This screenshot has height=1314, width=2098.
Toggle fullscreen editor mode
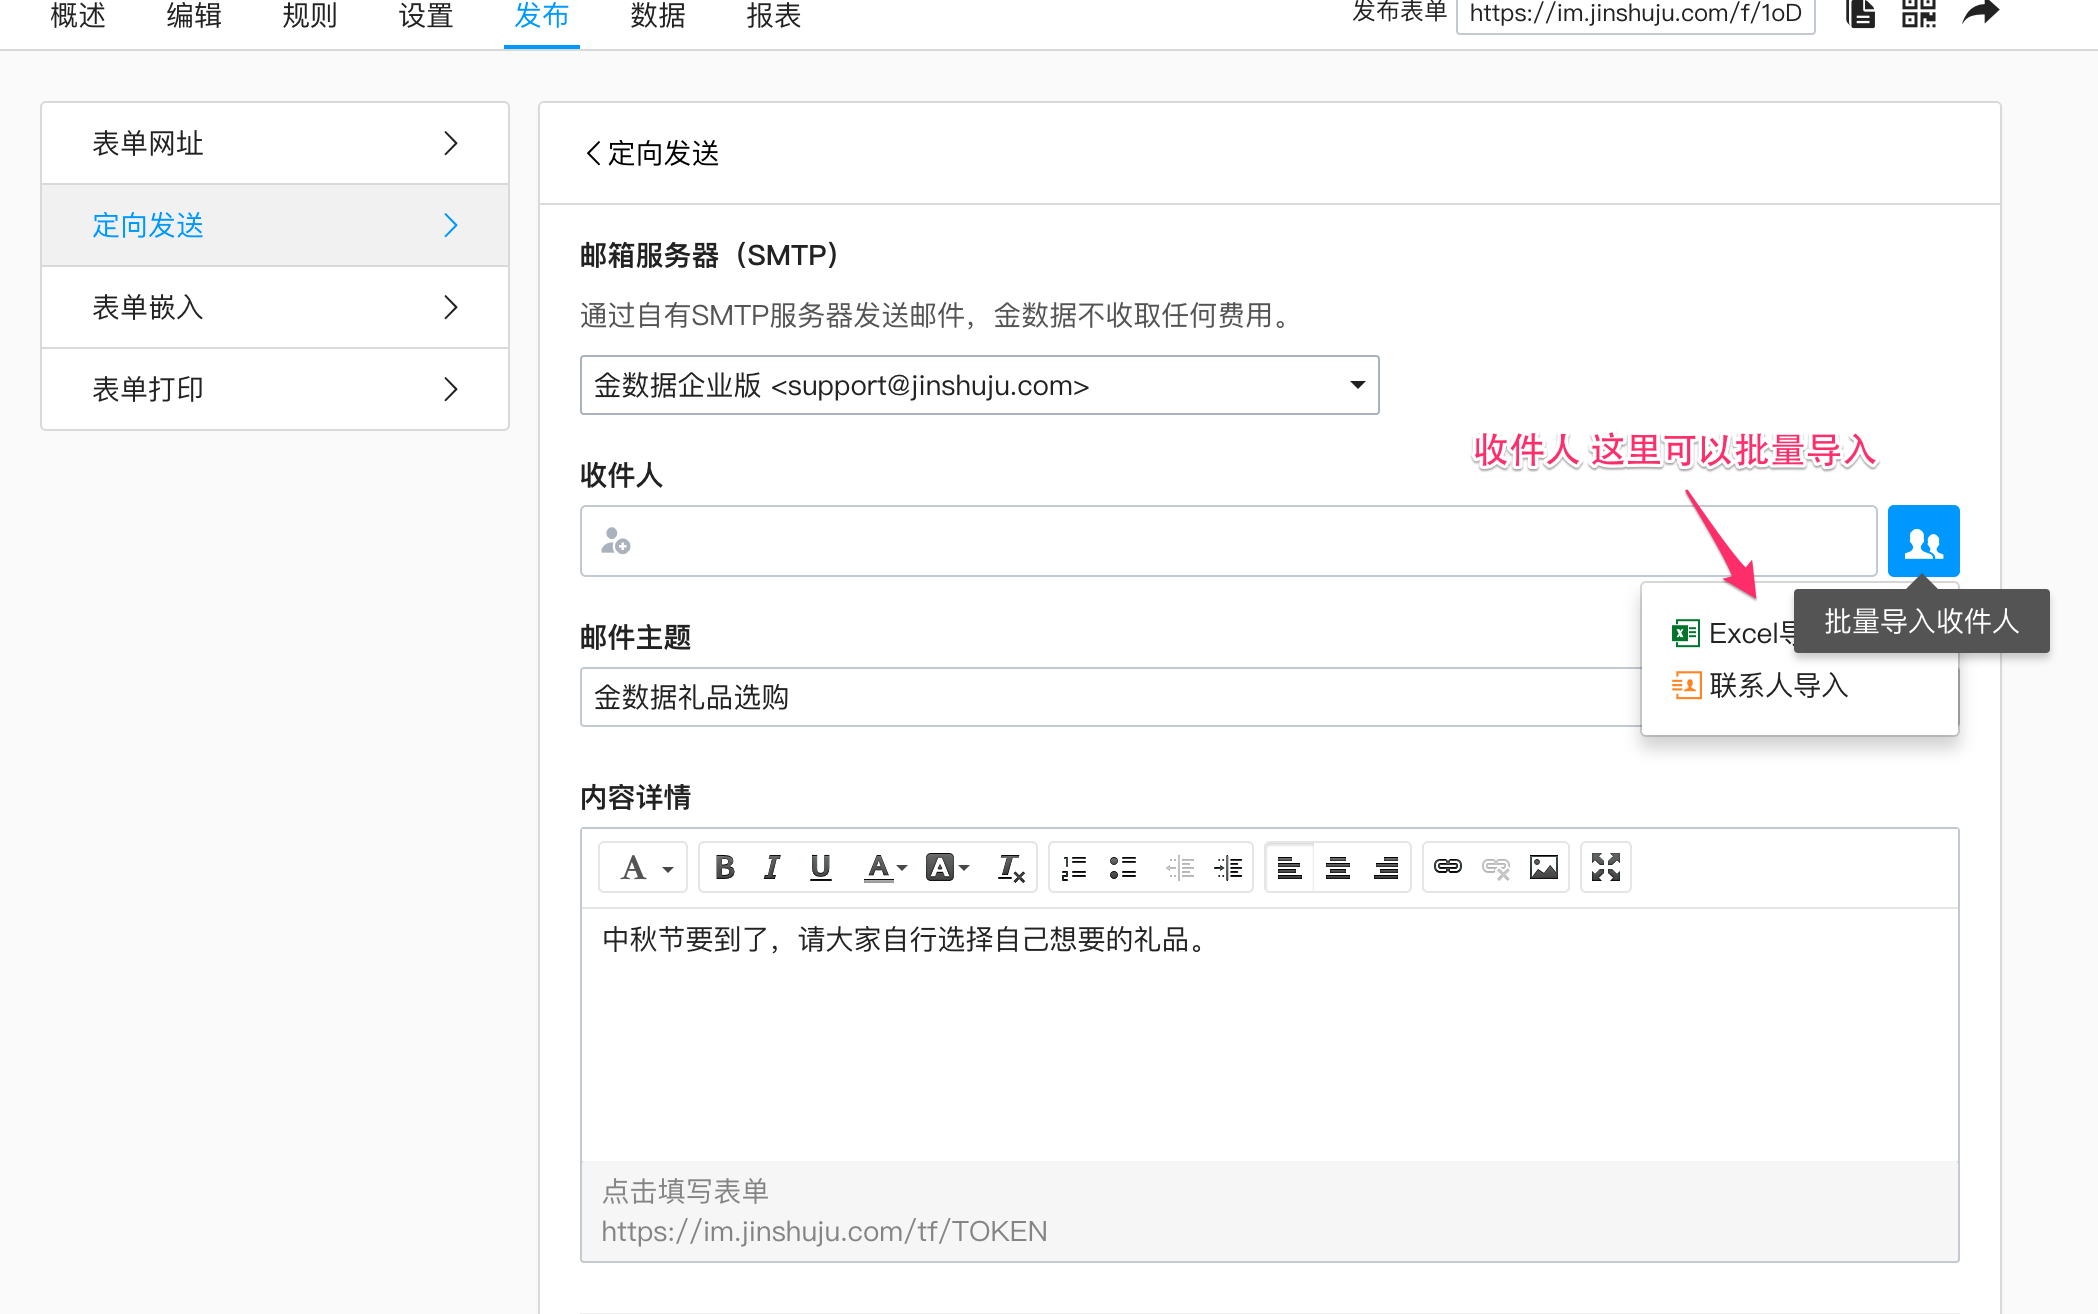pyautogui.click(x=1606, y=867)
